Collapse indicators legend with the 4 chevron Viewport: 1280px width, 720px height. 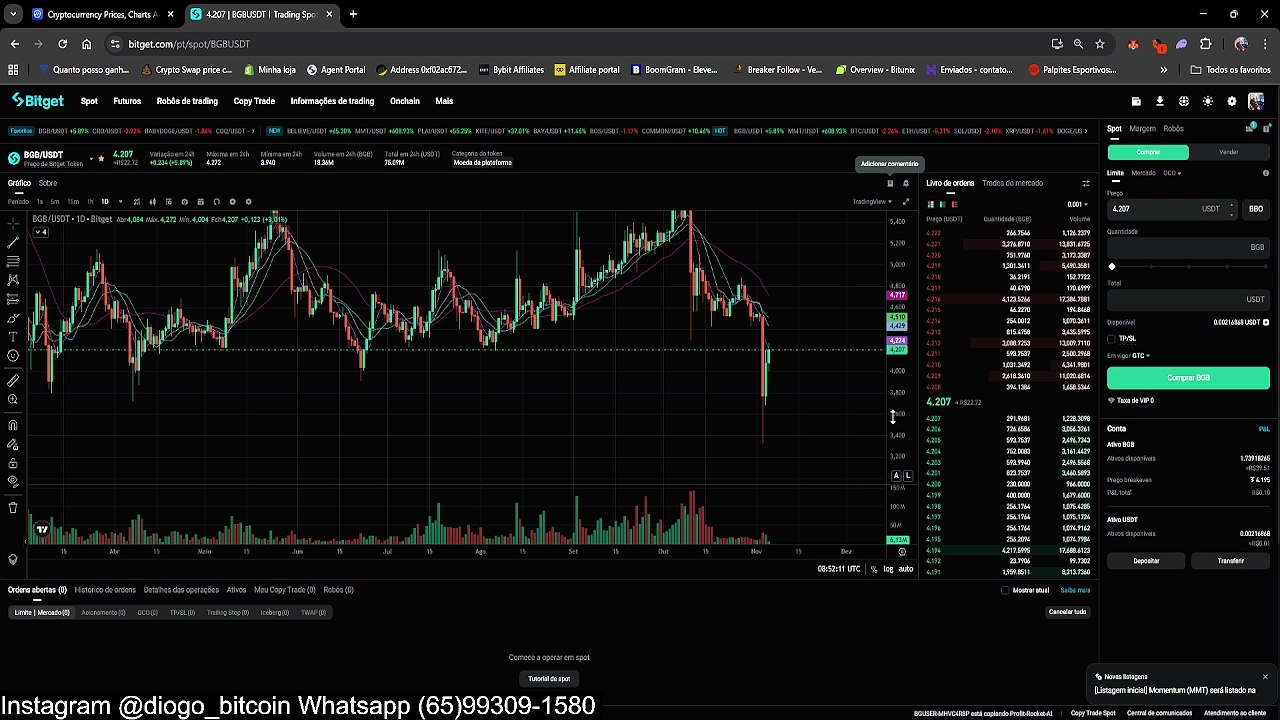coord(40,232)
